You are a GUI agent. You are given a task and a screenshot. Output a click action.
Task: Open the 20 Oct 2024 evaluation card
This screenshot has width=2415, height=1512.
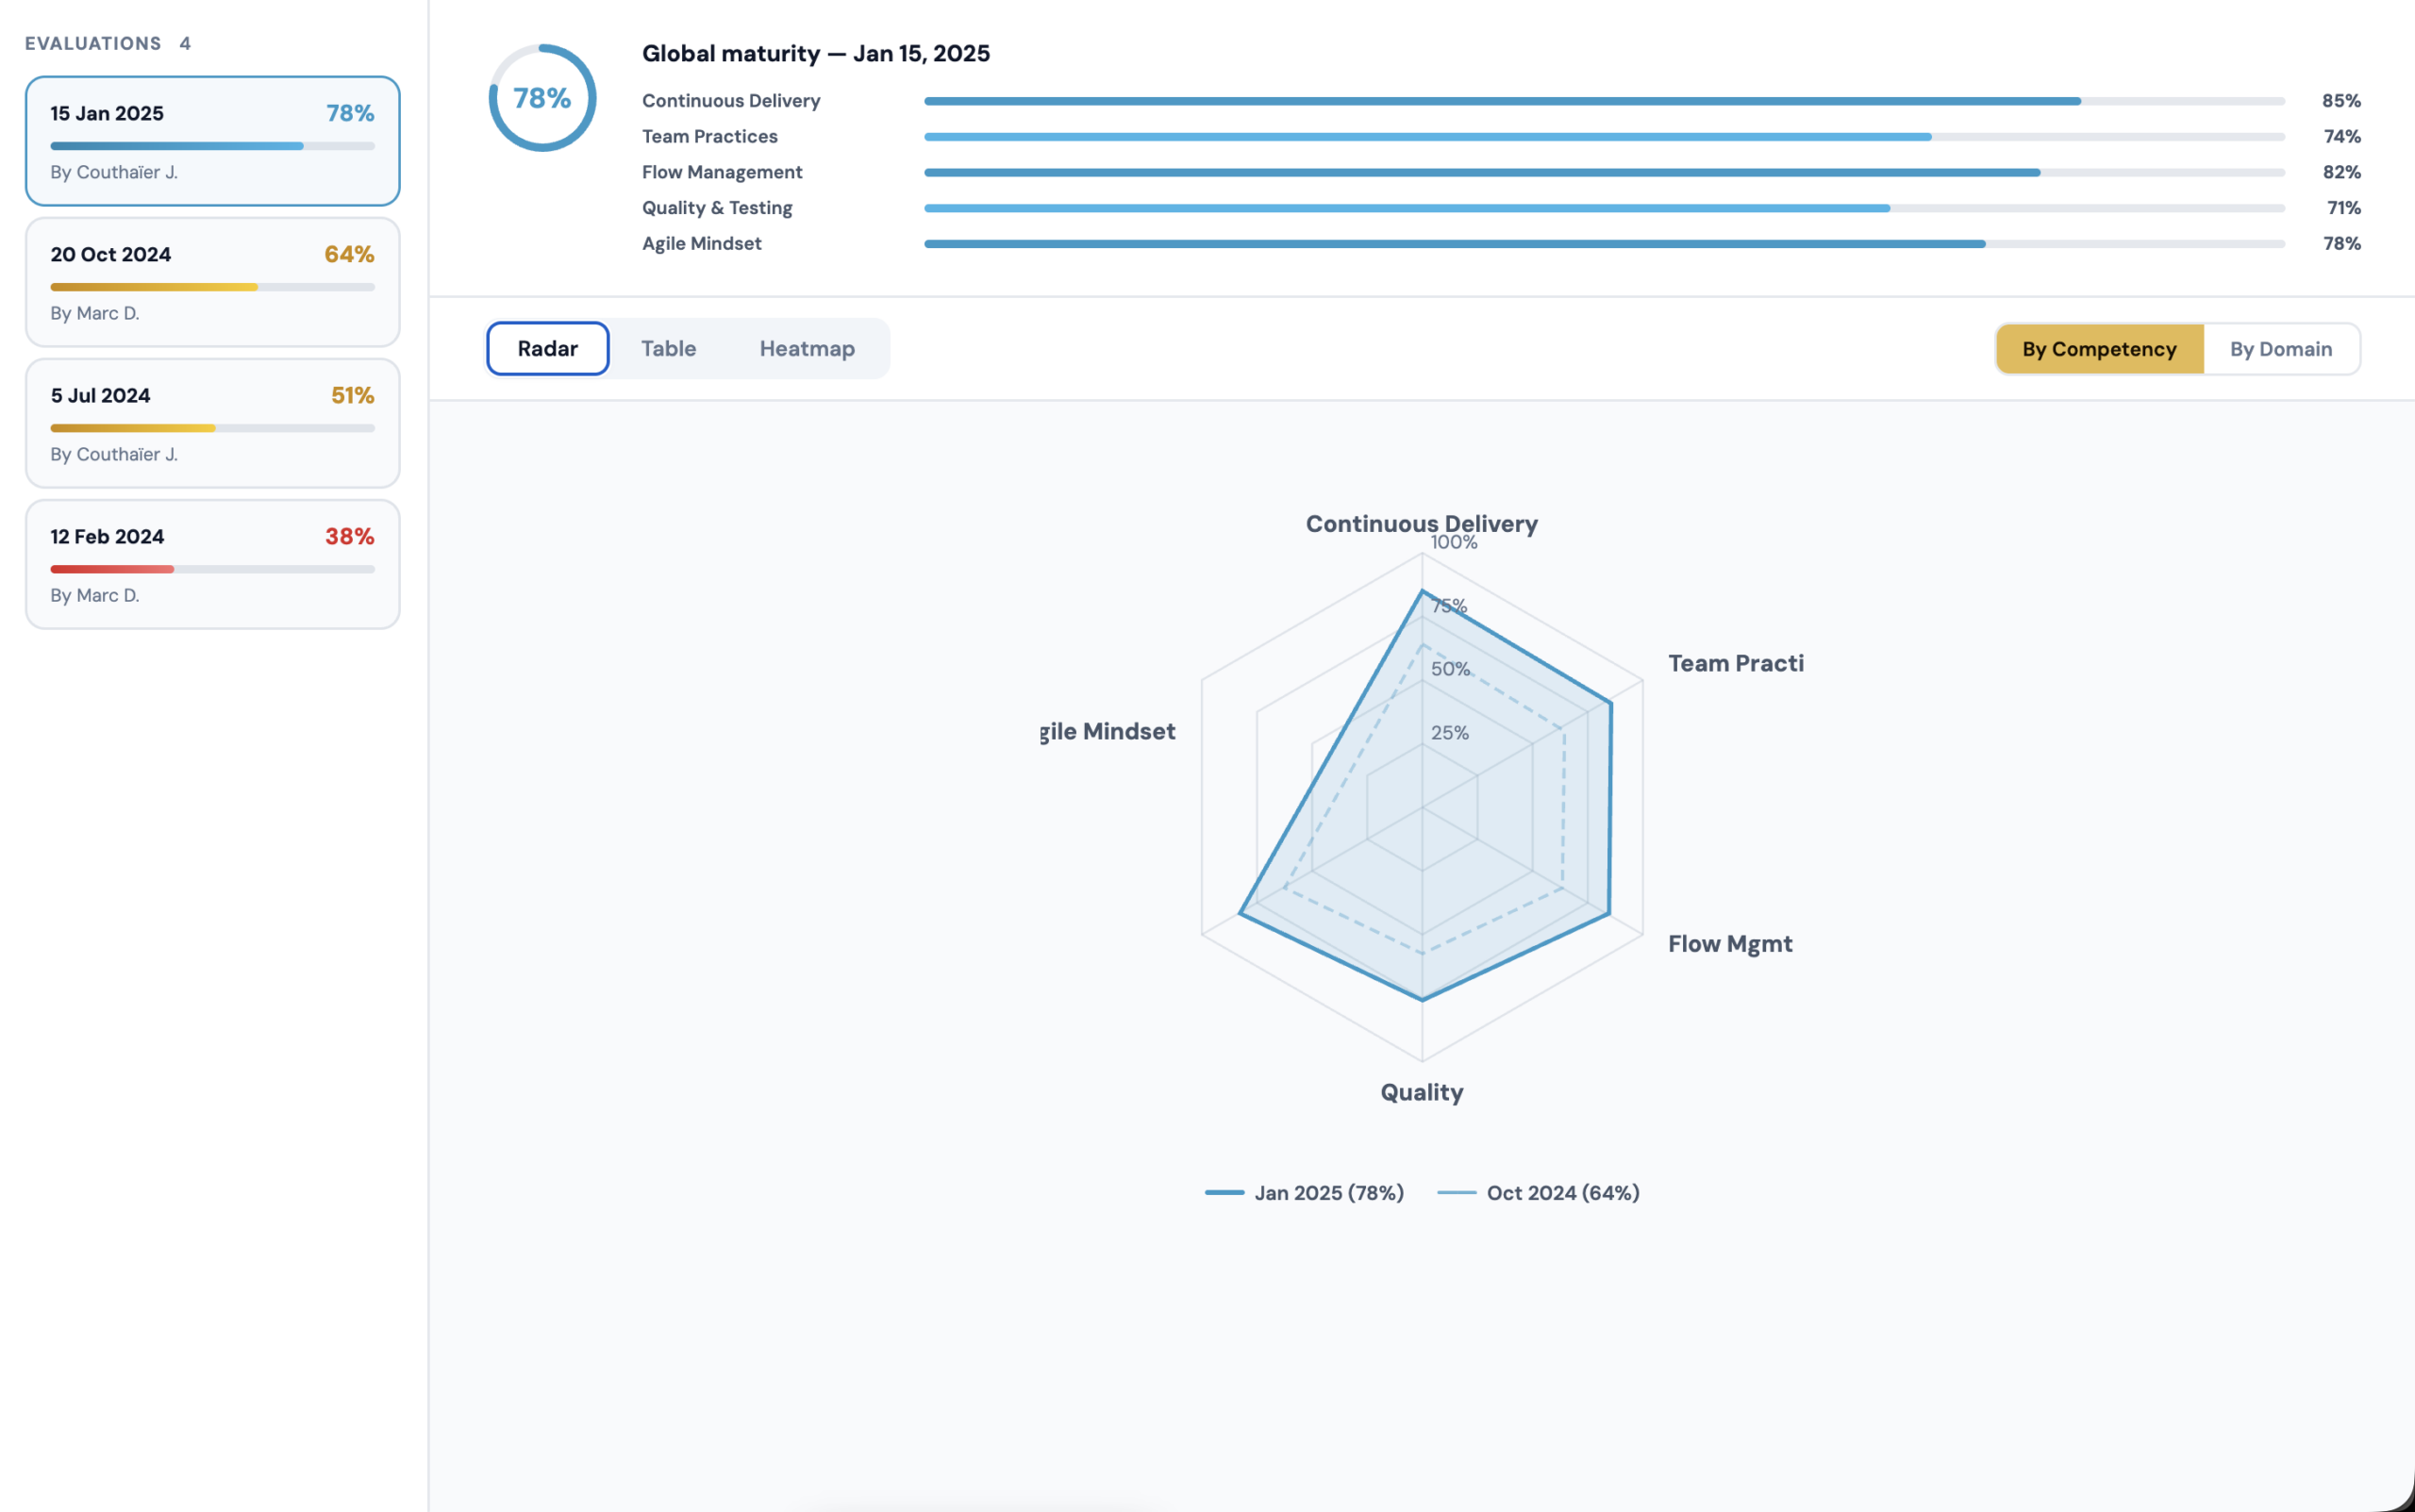(212, 282)
